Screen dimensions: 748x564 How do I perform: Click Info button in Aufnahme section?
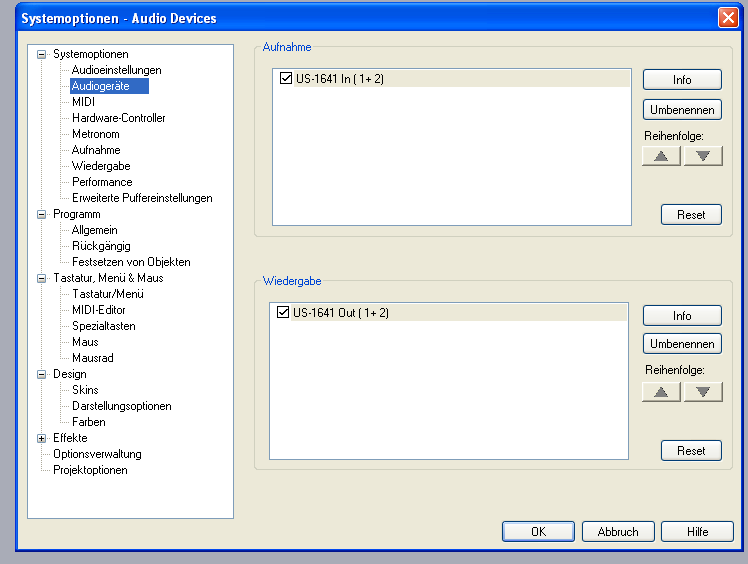682,80
